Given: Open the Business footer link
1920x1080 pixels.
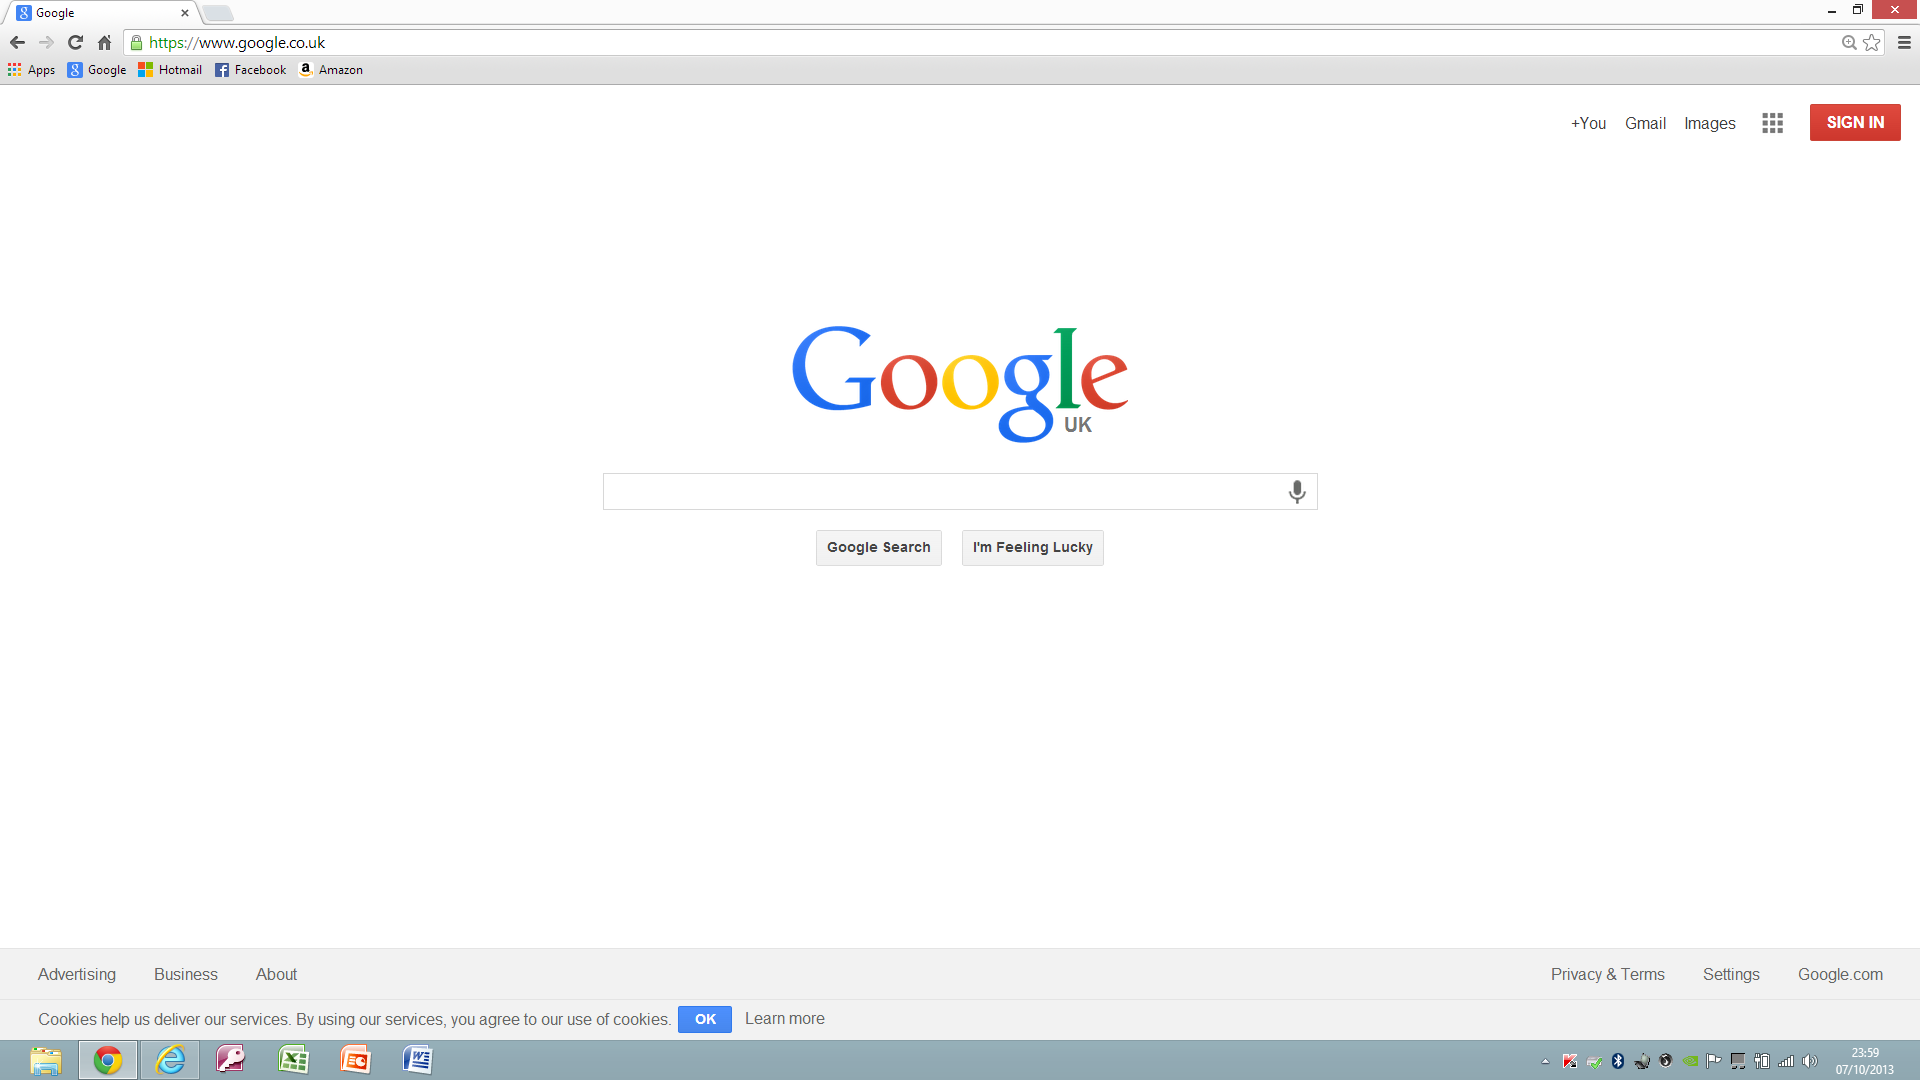Looking at the screenshot, I should (x=186, y=974).
